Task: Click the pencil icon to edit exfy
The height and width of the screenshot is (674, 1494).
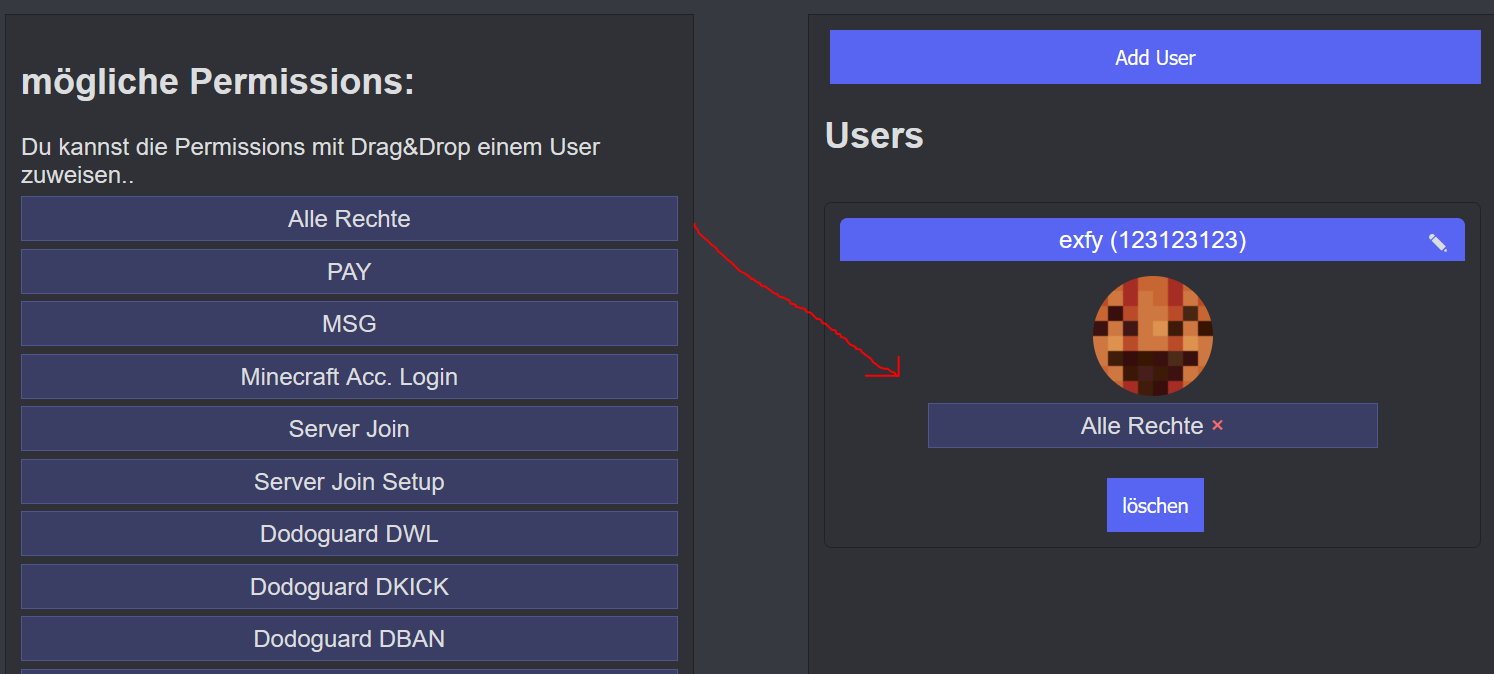Action: (1438, 240)
